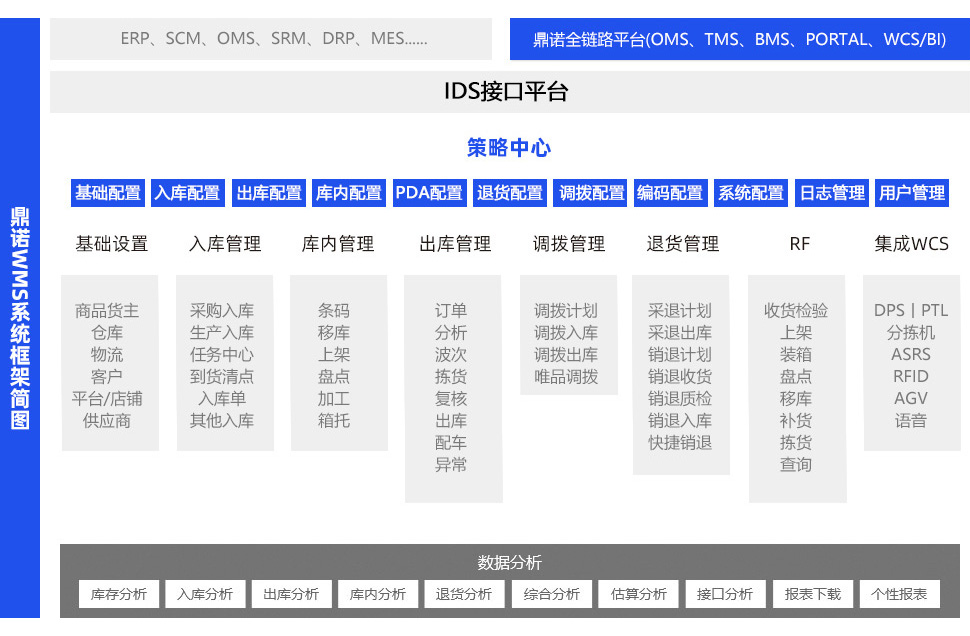The width and height of the screenshot is (970, 636).
Task: Select the PDA配置 option
Action: (429, 193)
